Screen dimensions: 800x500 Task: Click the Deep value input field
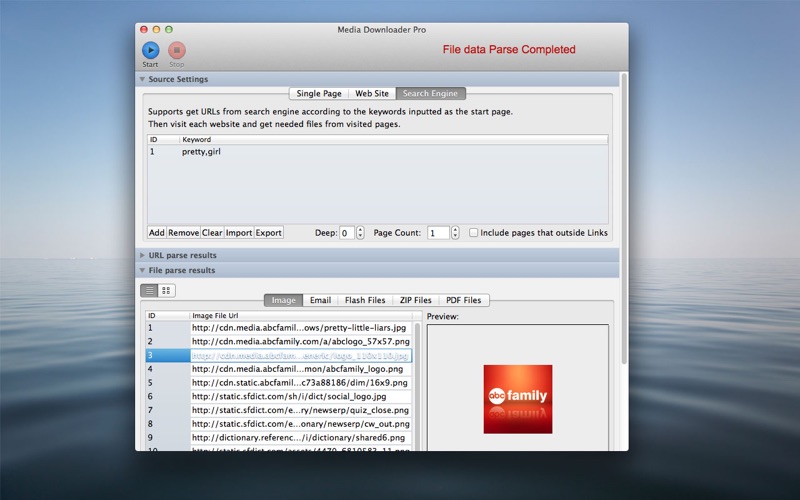pyautogui.click(x=347, y=233)
